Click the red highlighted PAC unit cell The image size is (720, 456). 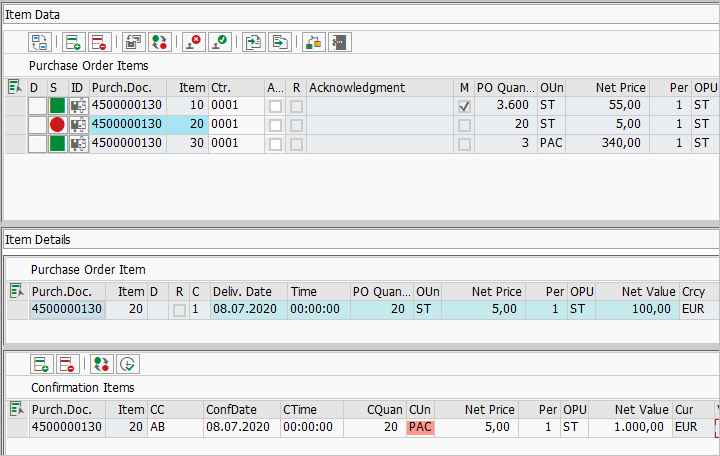420,428
